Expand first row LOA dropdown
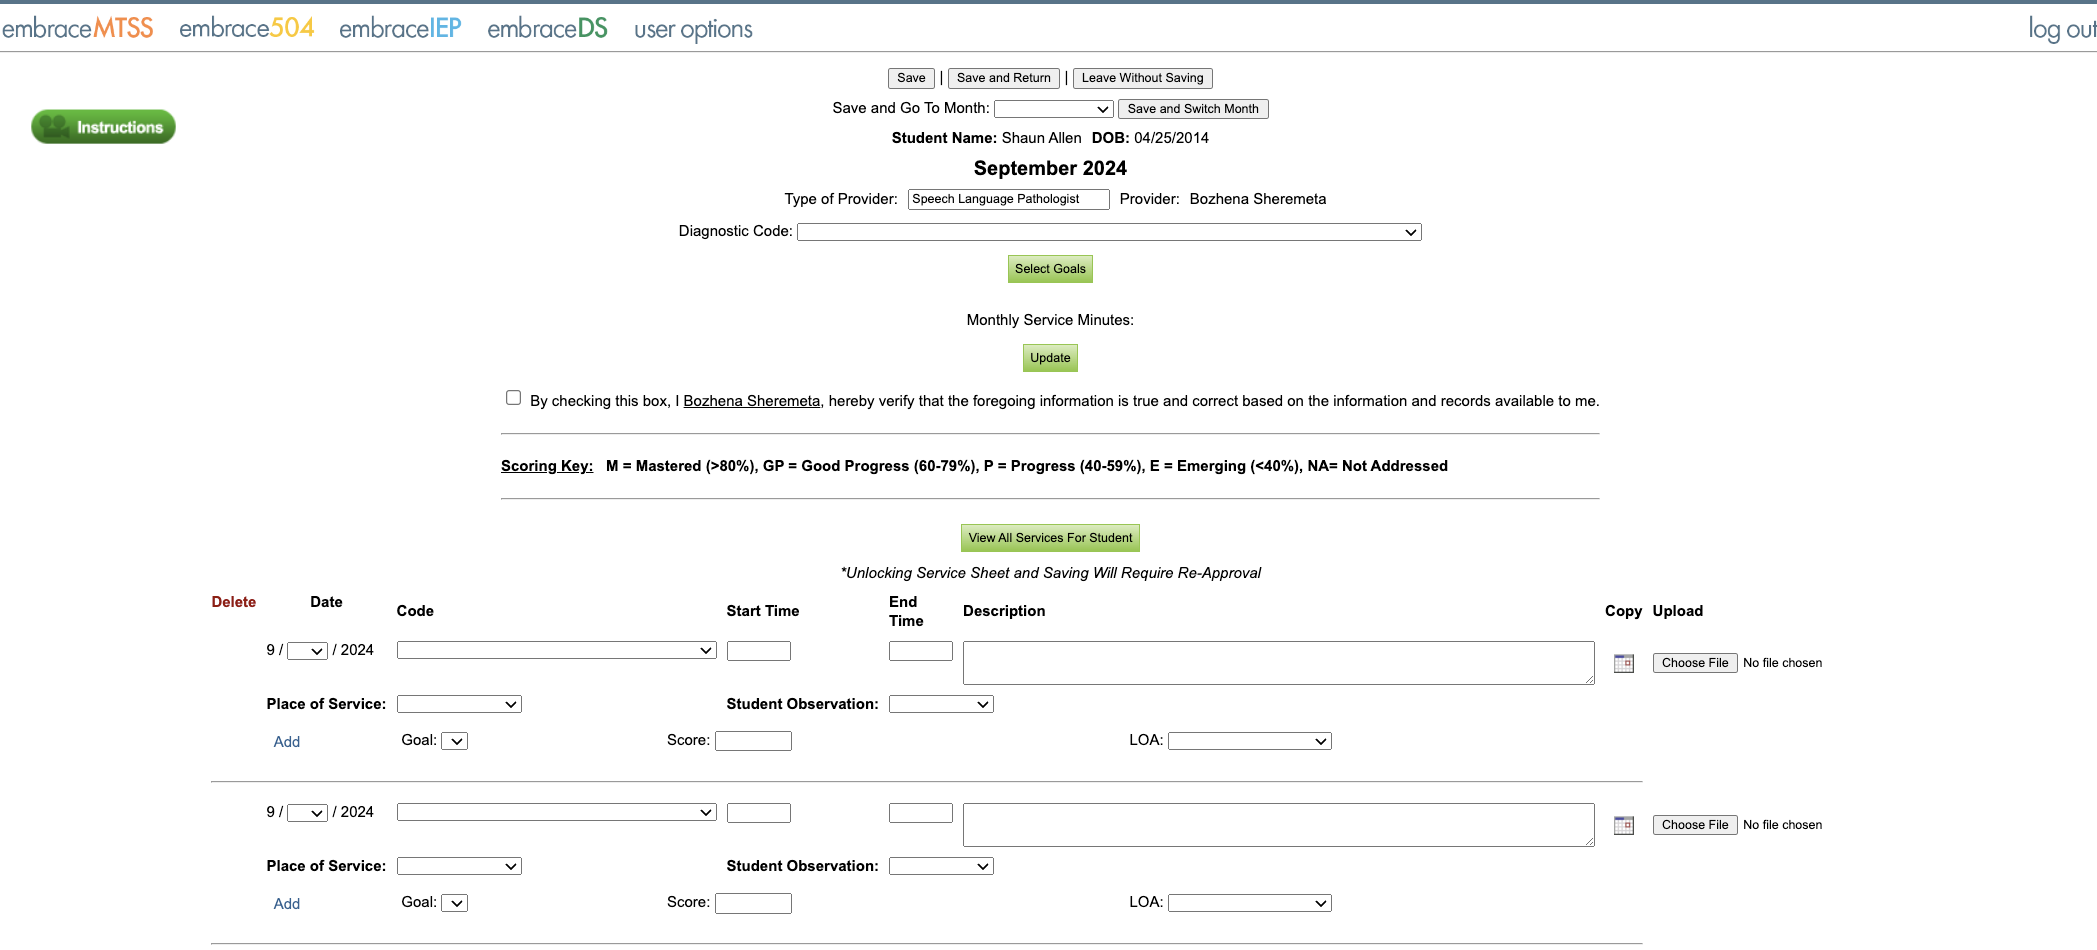2097x950 pixels. pos(1250,741)
